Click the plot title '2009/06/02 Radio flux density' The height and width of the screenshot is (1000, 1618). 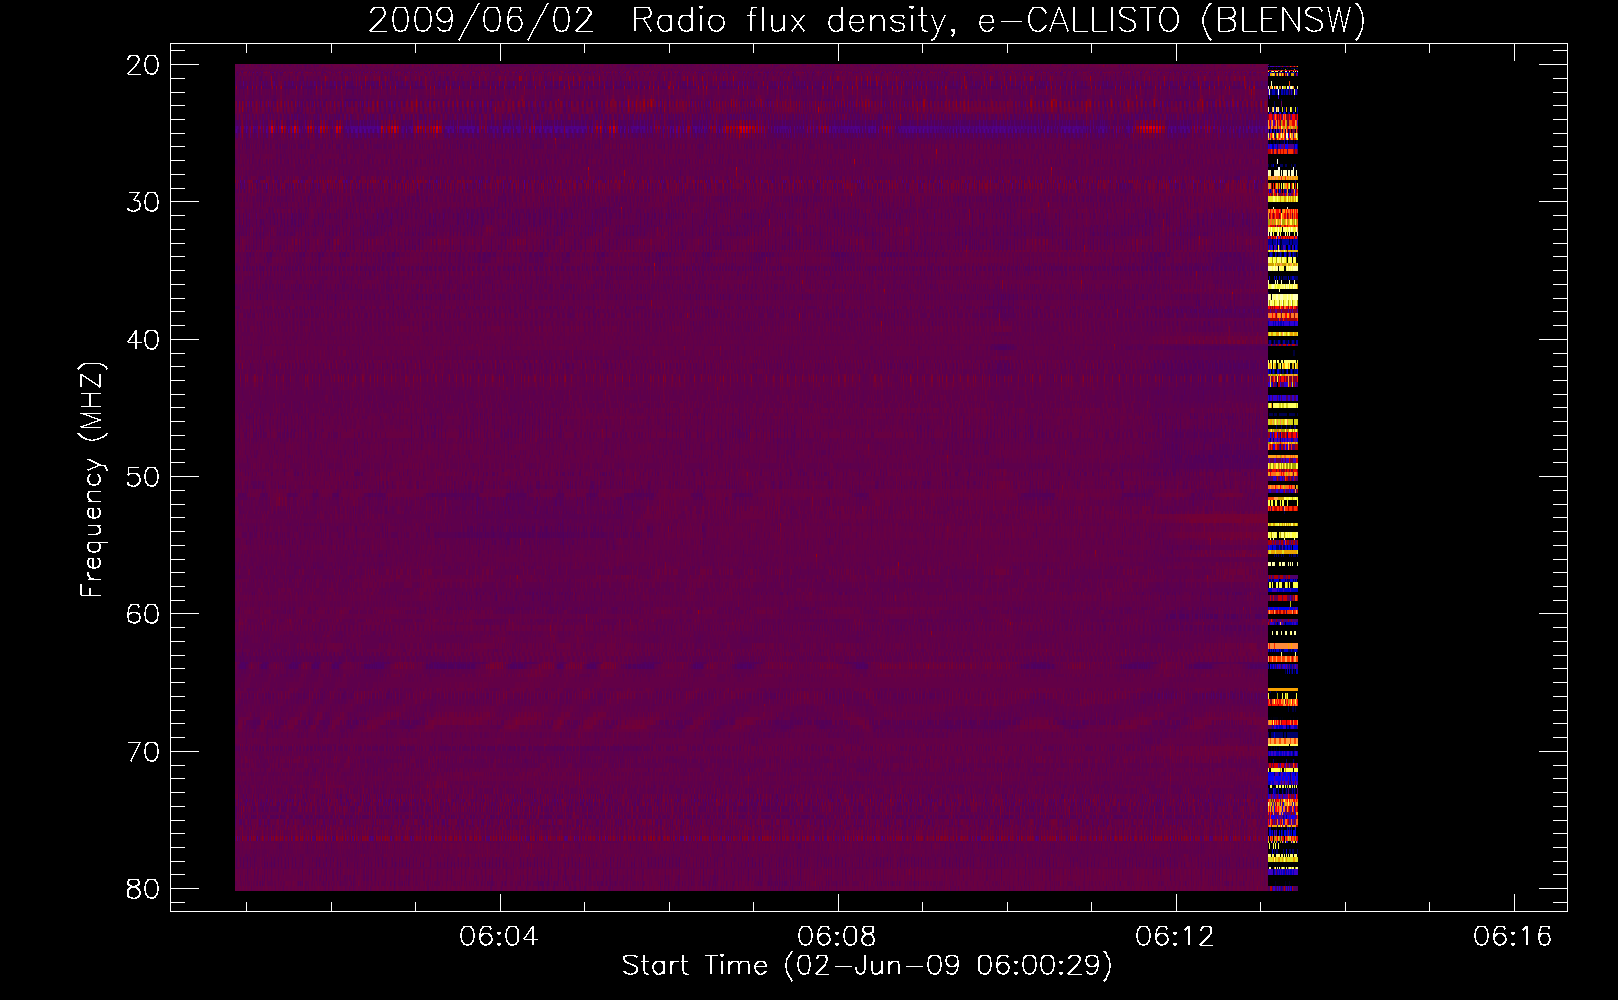[867, 21]
